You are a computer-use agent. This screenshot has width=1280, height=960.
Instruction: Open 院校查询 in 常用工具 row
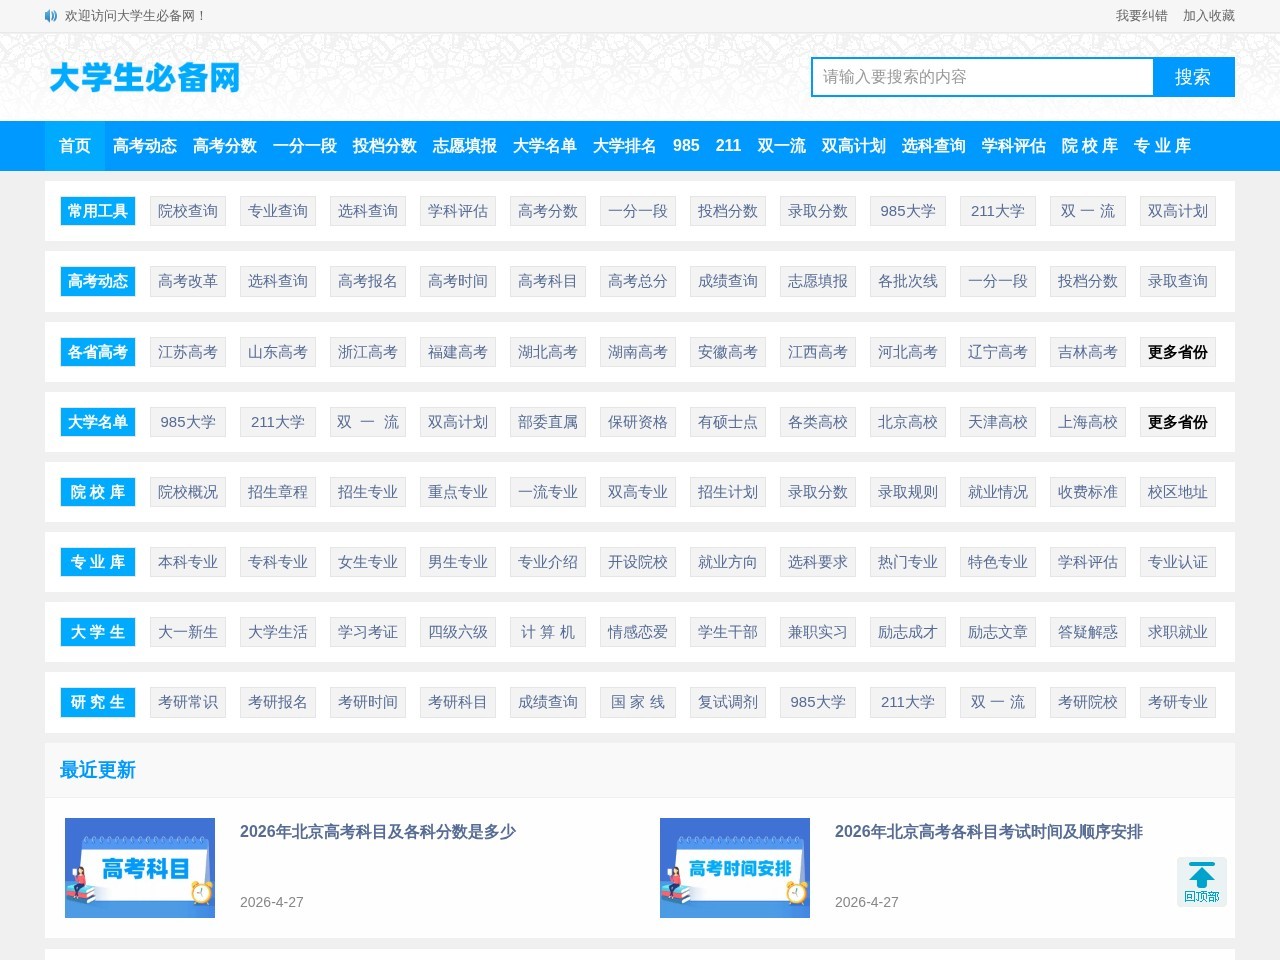[x=188, y=211]
